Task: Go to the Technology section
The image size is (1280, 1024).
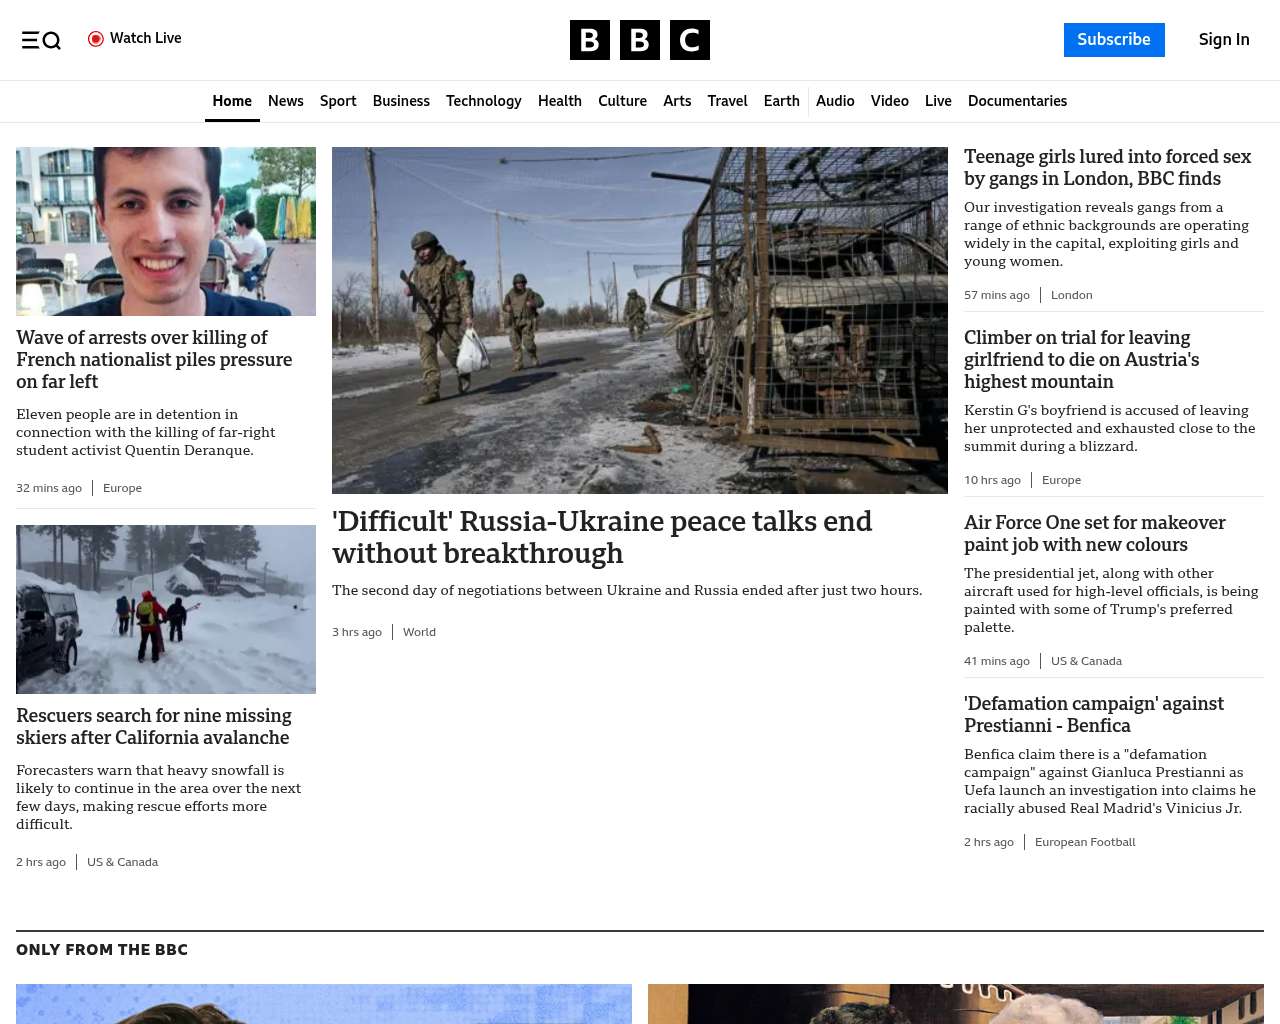Action: (x=483, y=101)
